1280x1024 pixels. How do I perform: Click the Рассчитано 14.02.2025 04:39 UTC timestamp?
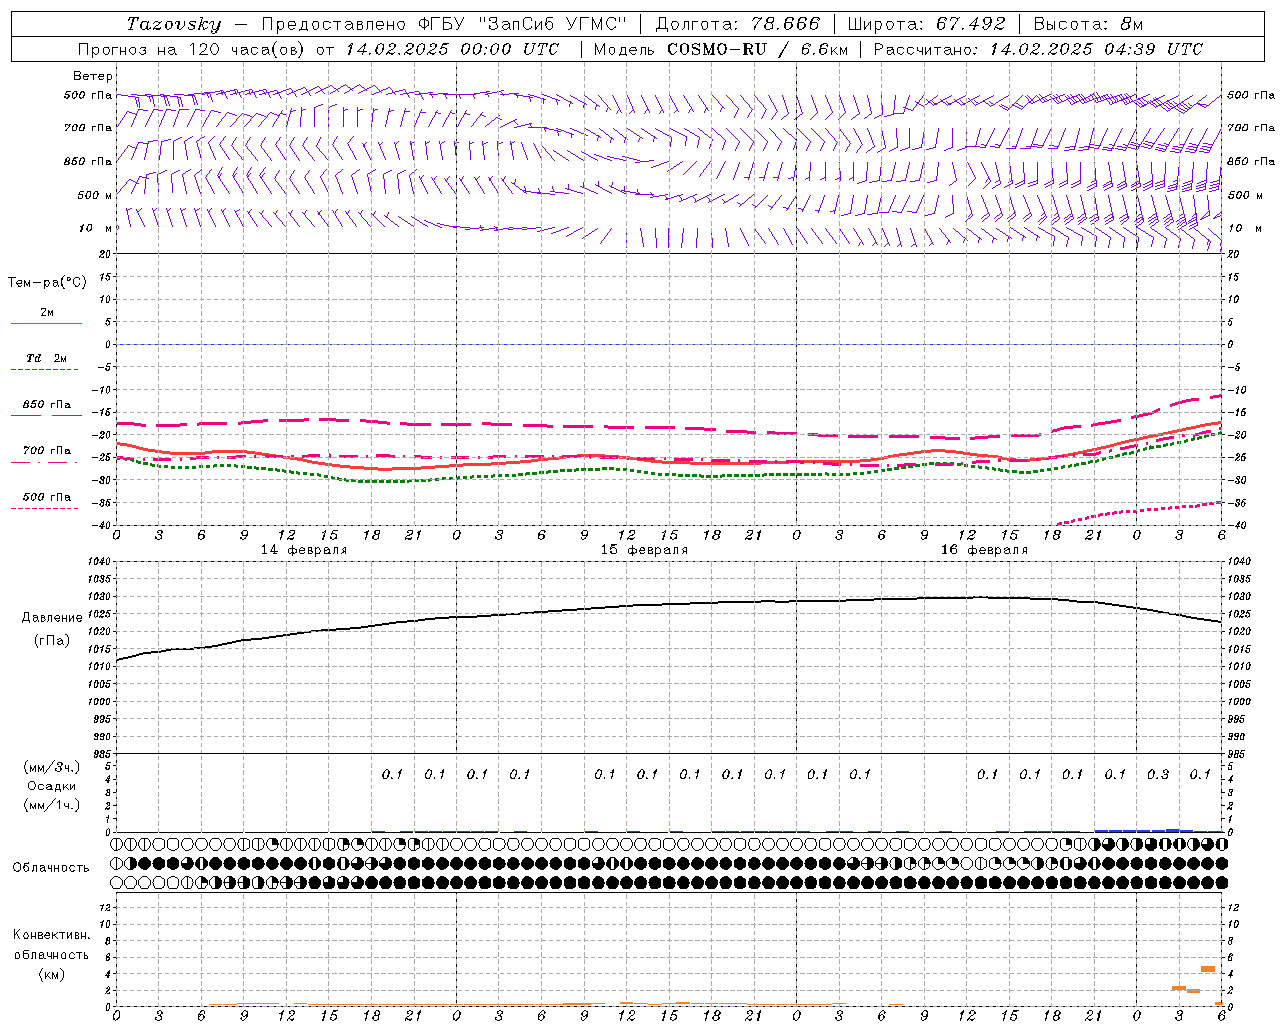tap(1038, 49)
